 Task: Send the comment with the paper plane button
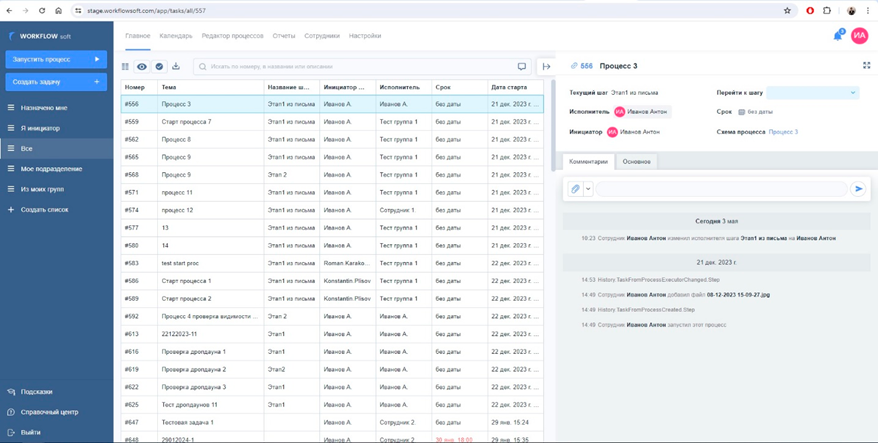coord(858,189)
